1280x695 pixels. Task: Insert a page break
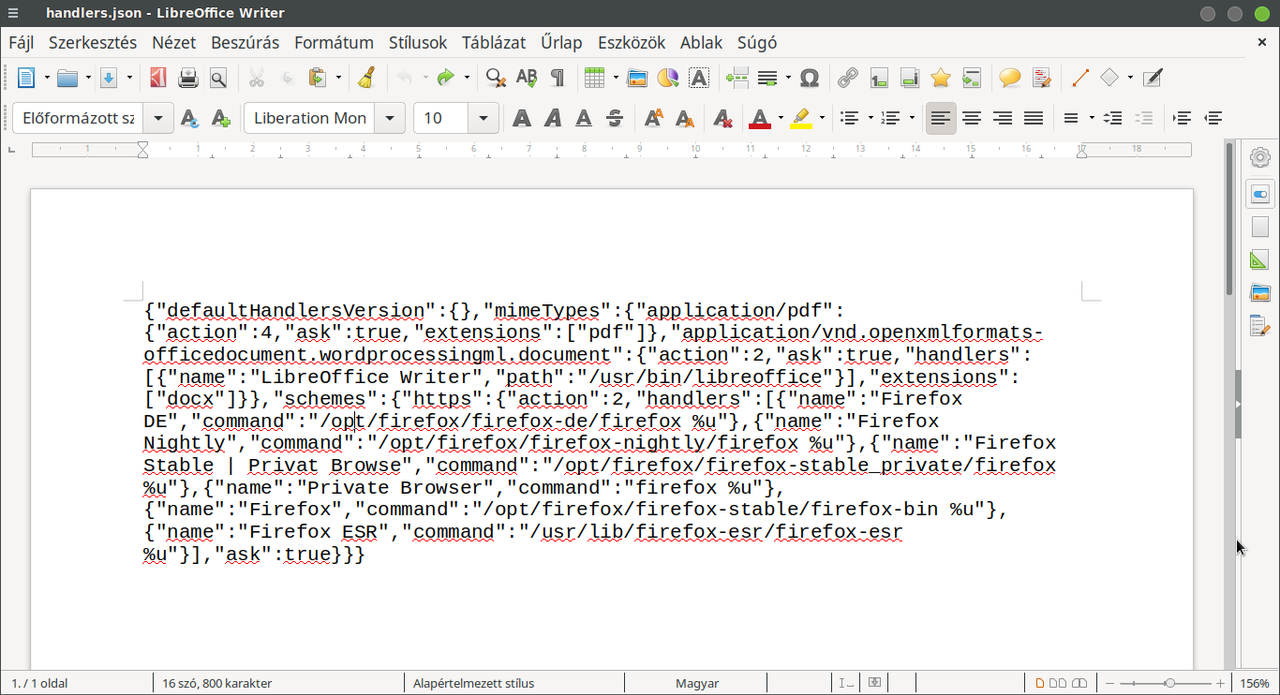click(737, 77)
